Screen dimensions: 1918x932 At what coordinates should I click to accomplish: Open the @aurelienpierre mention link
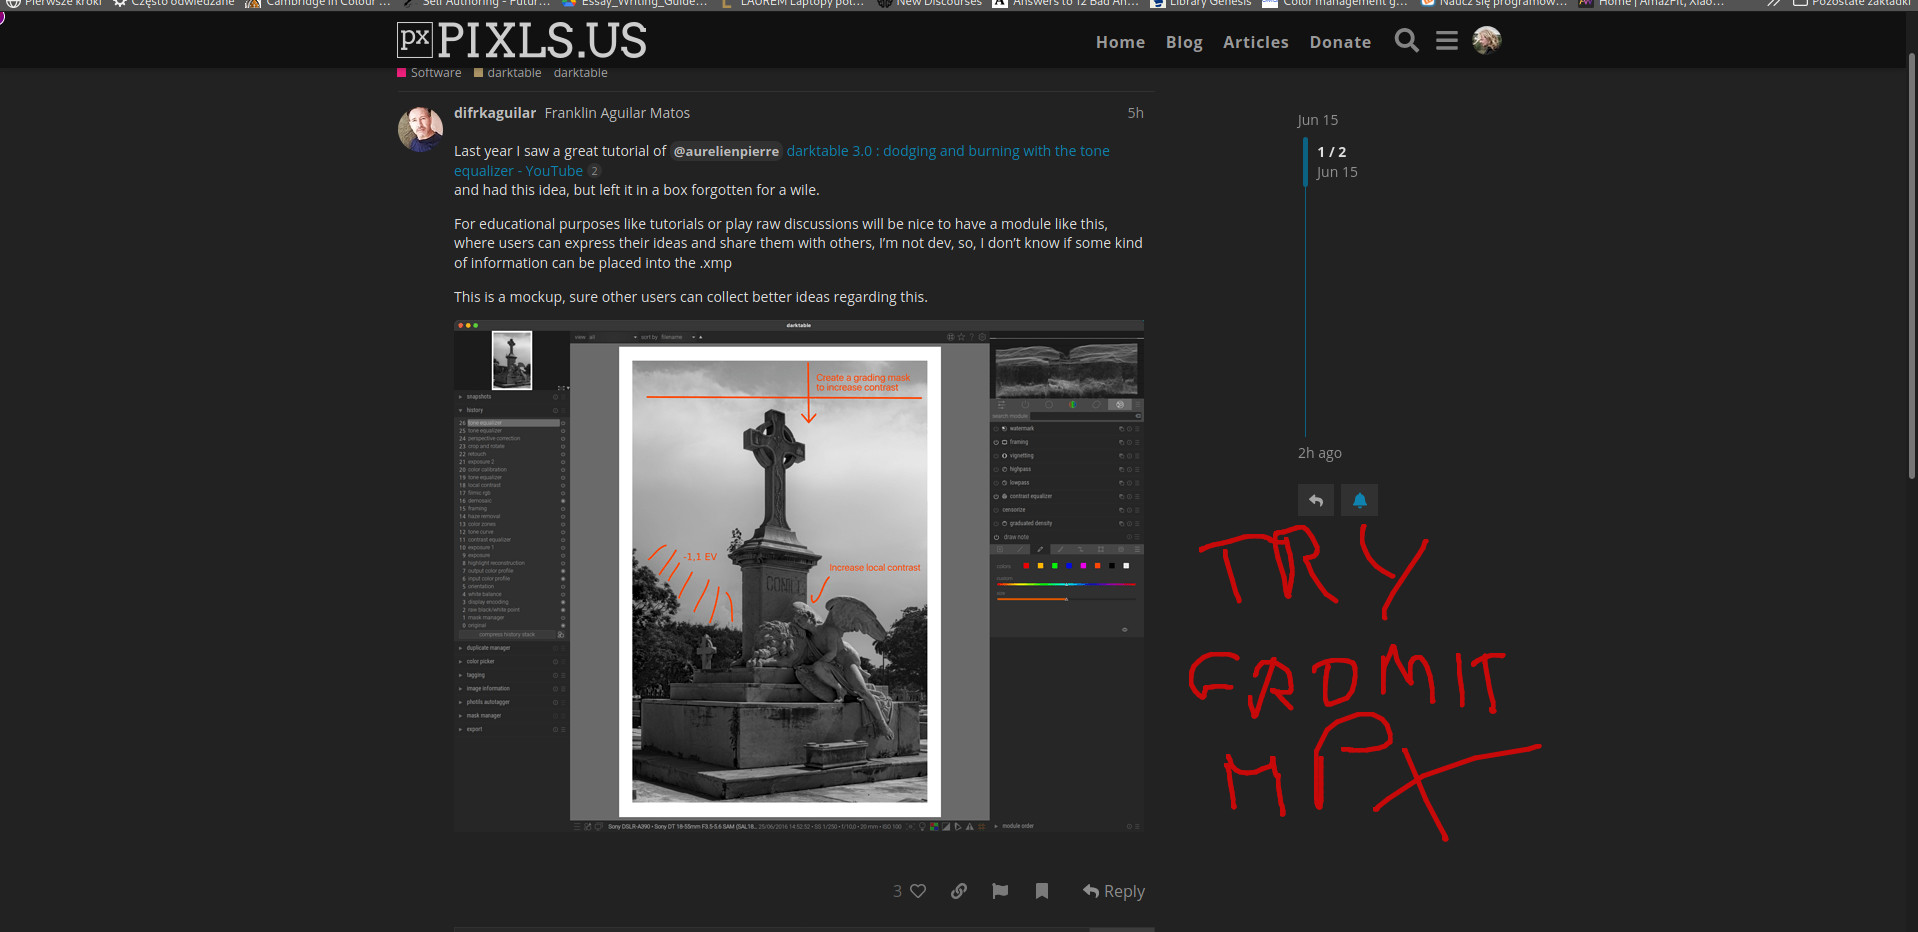coord(725,151)
